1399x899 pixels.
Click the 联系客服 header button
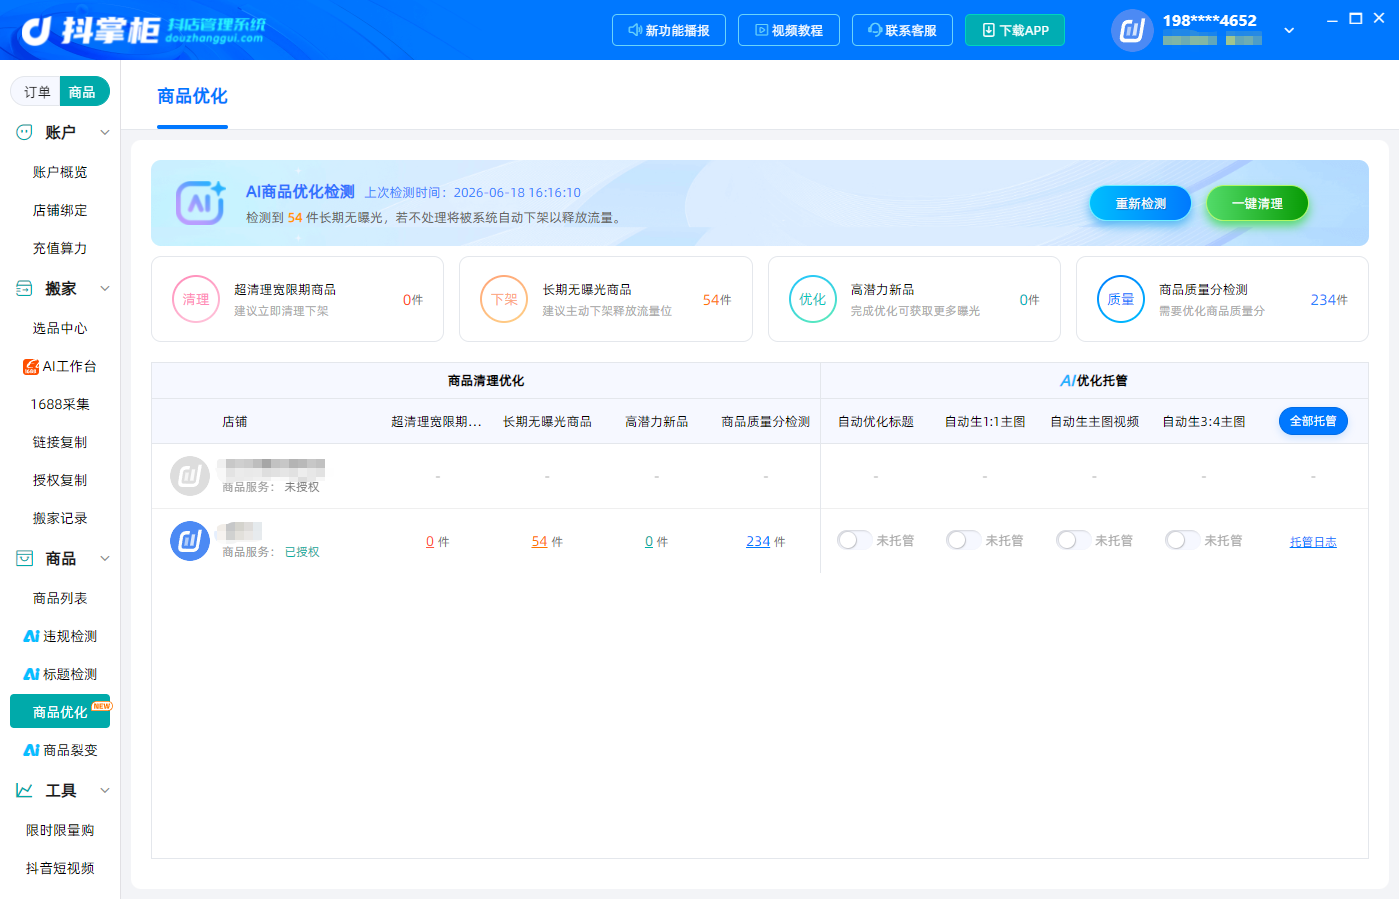pyautogui.click(x=902, y=30)
